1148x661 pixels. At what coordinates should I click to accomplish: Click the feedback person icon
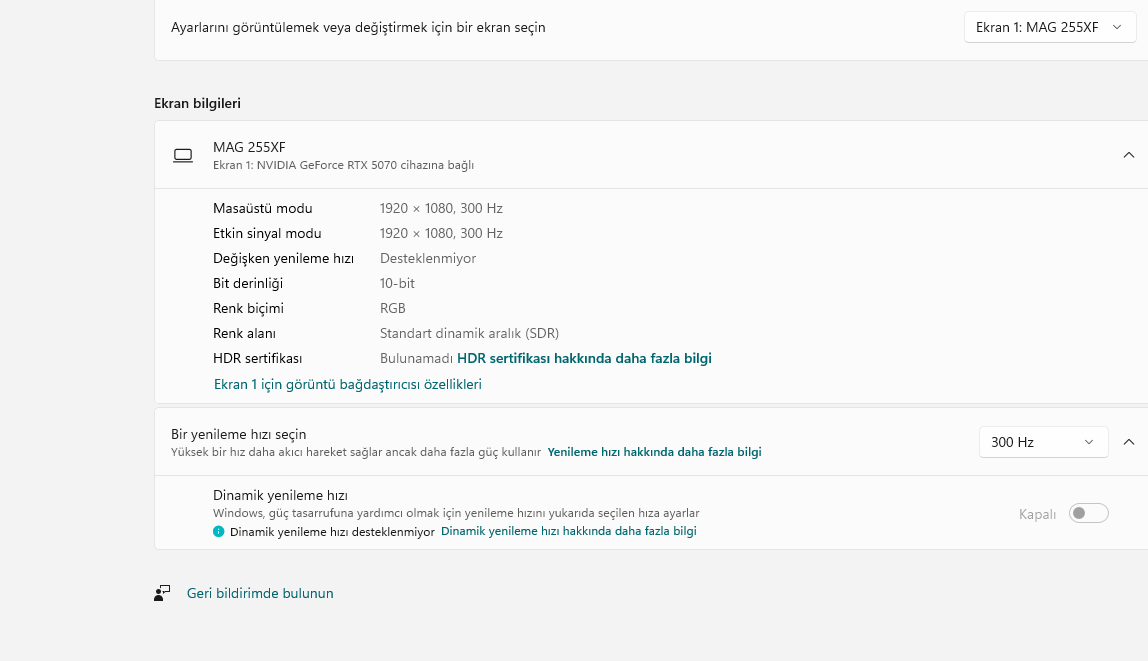tap(162, 593)
